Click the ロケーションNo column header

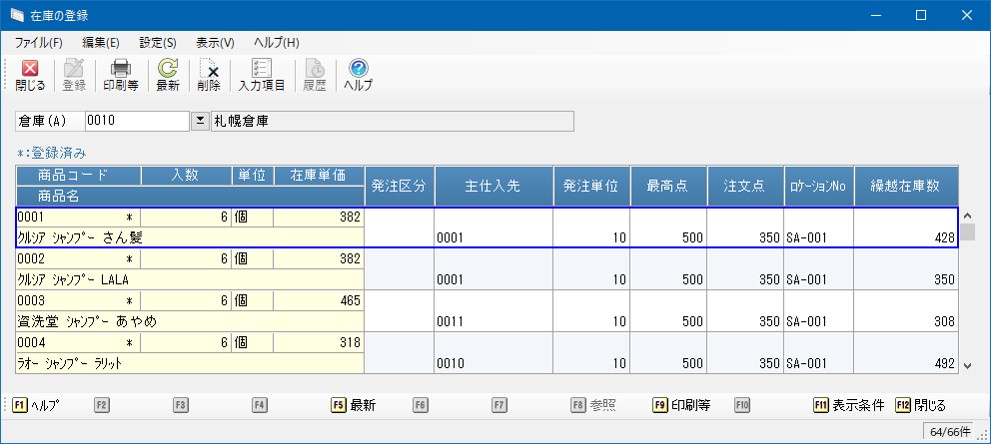tap(819, 186)
